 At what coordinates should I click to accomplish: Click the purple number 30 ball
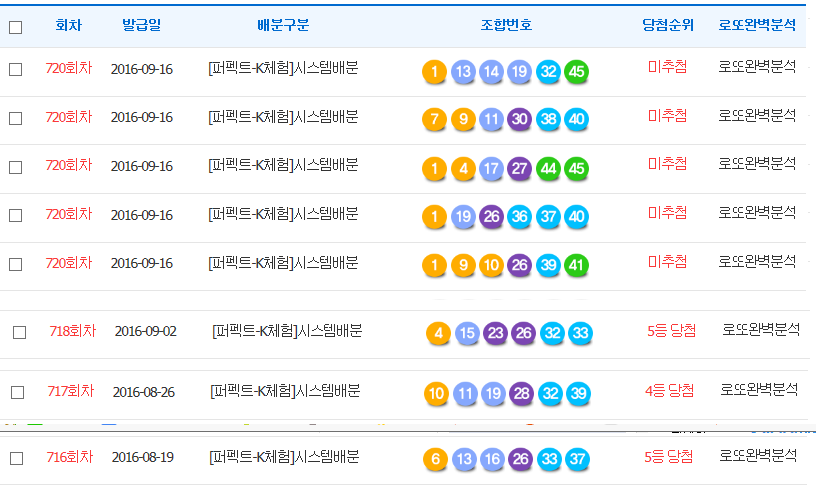click(519, 120)
